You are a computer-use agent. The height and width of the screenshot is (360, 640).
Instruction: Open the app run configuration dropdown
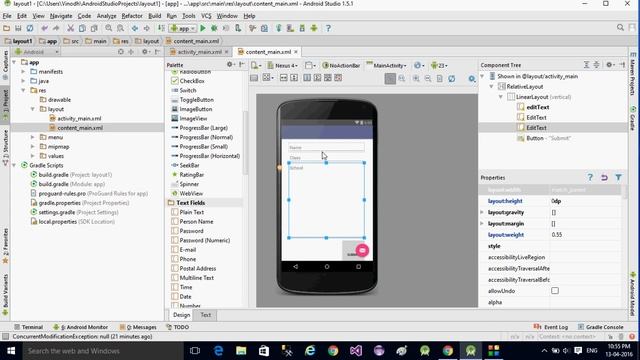coord(183,28)
